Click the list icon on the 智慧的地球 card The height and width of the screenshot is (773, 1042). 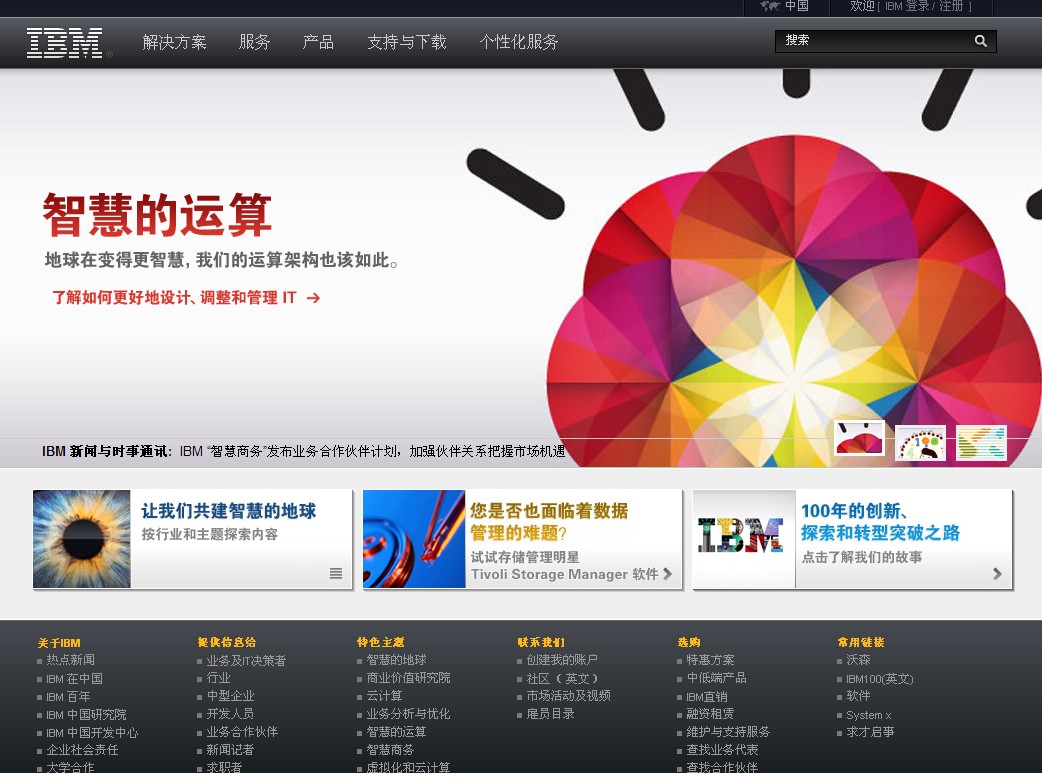[x=337, y=574]
